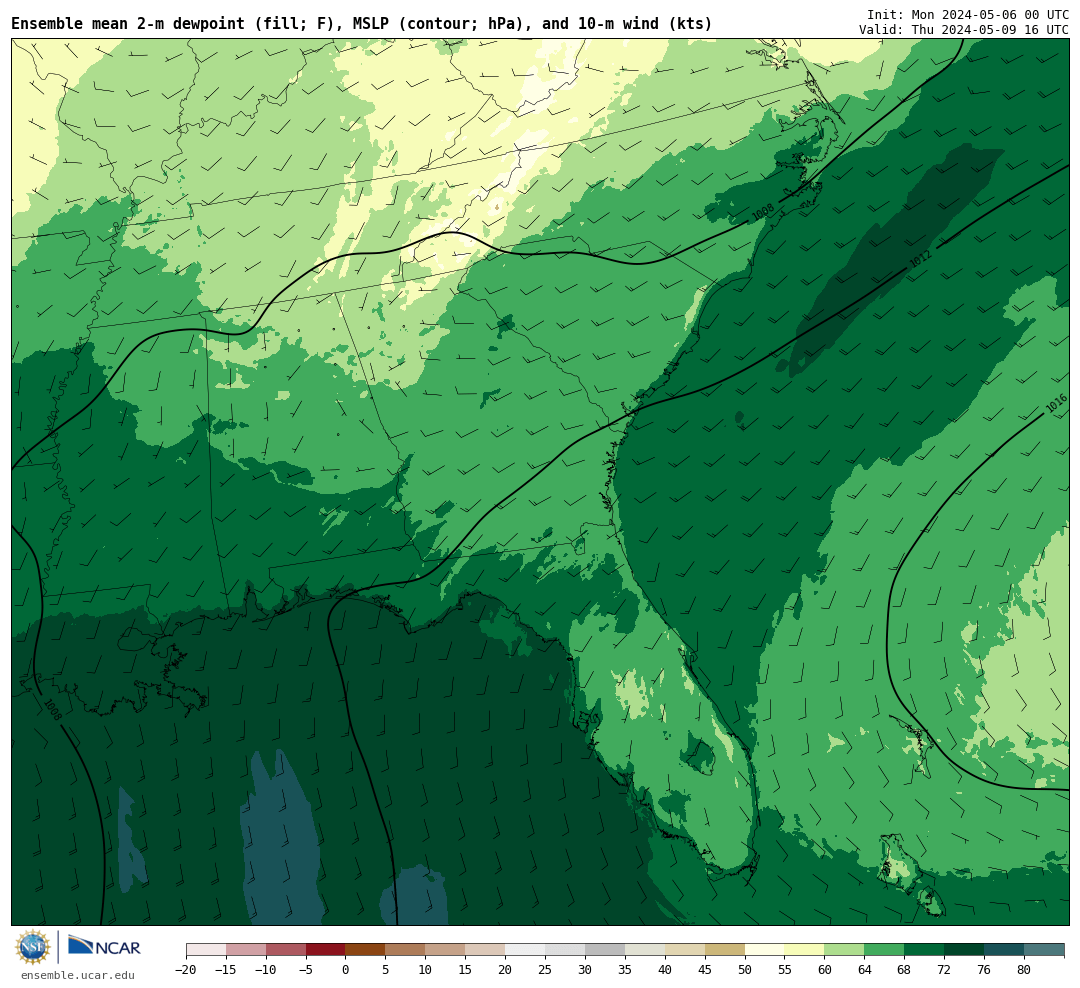The height and width of the screenshot is (988, 1080).
Task: Pick the green swatch between 64 and 68
Action: click(x=885, y=950)
